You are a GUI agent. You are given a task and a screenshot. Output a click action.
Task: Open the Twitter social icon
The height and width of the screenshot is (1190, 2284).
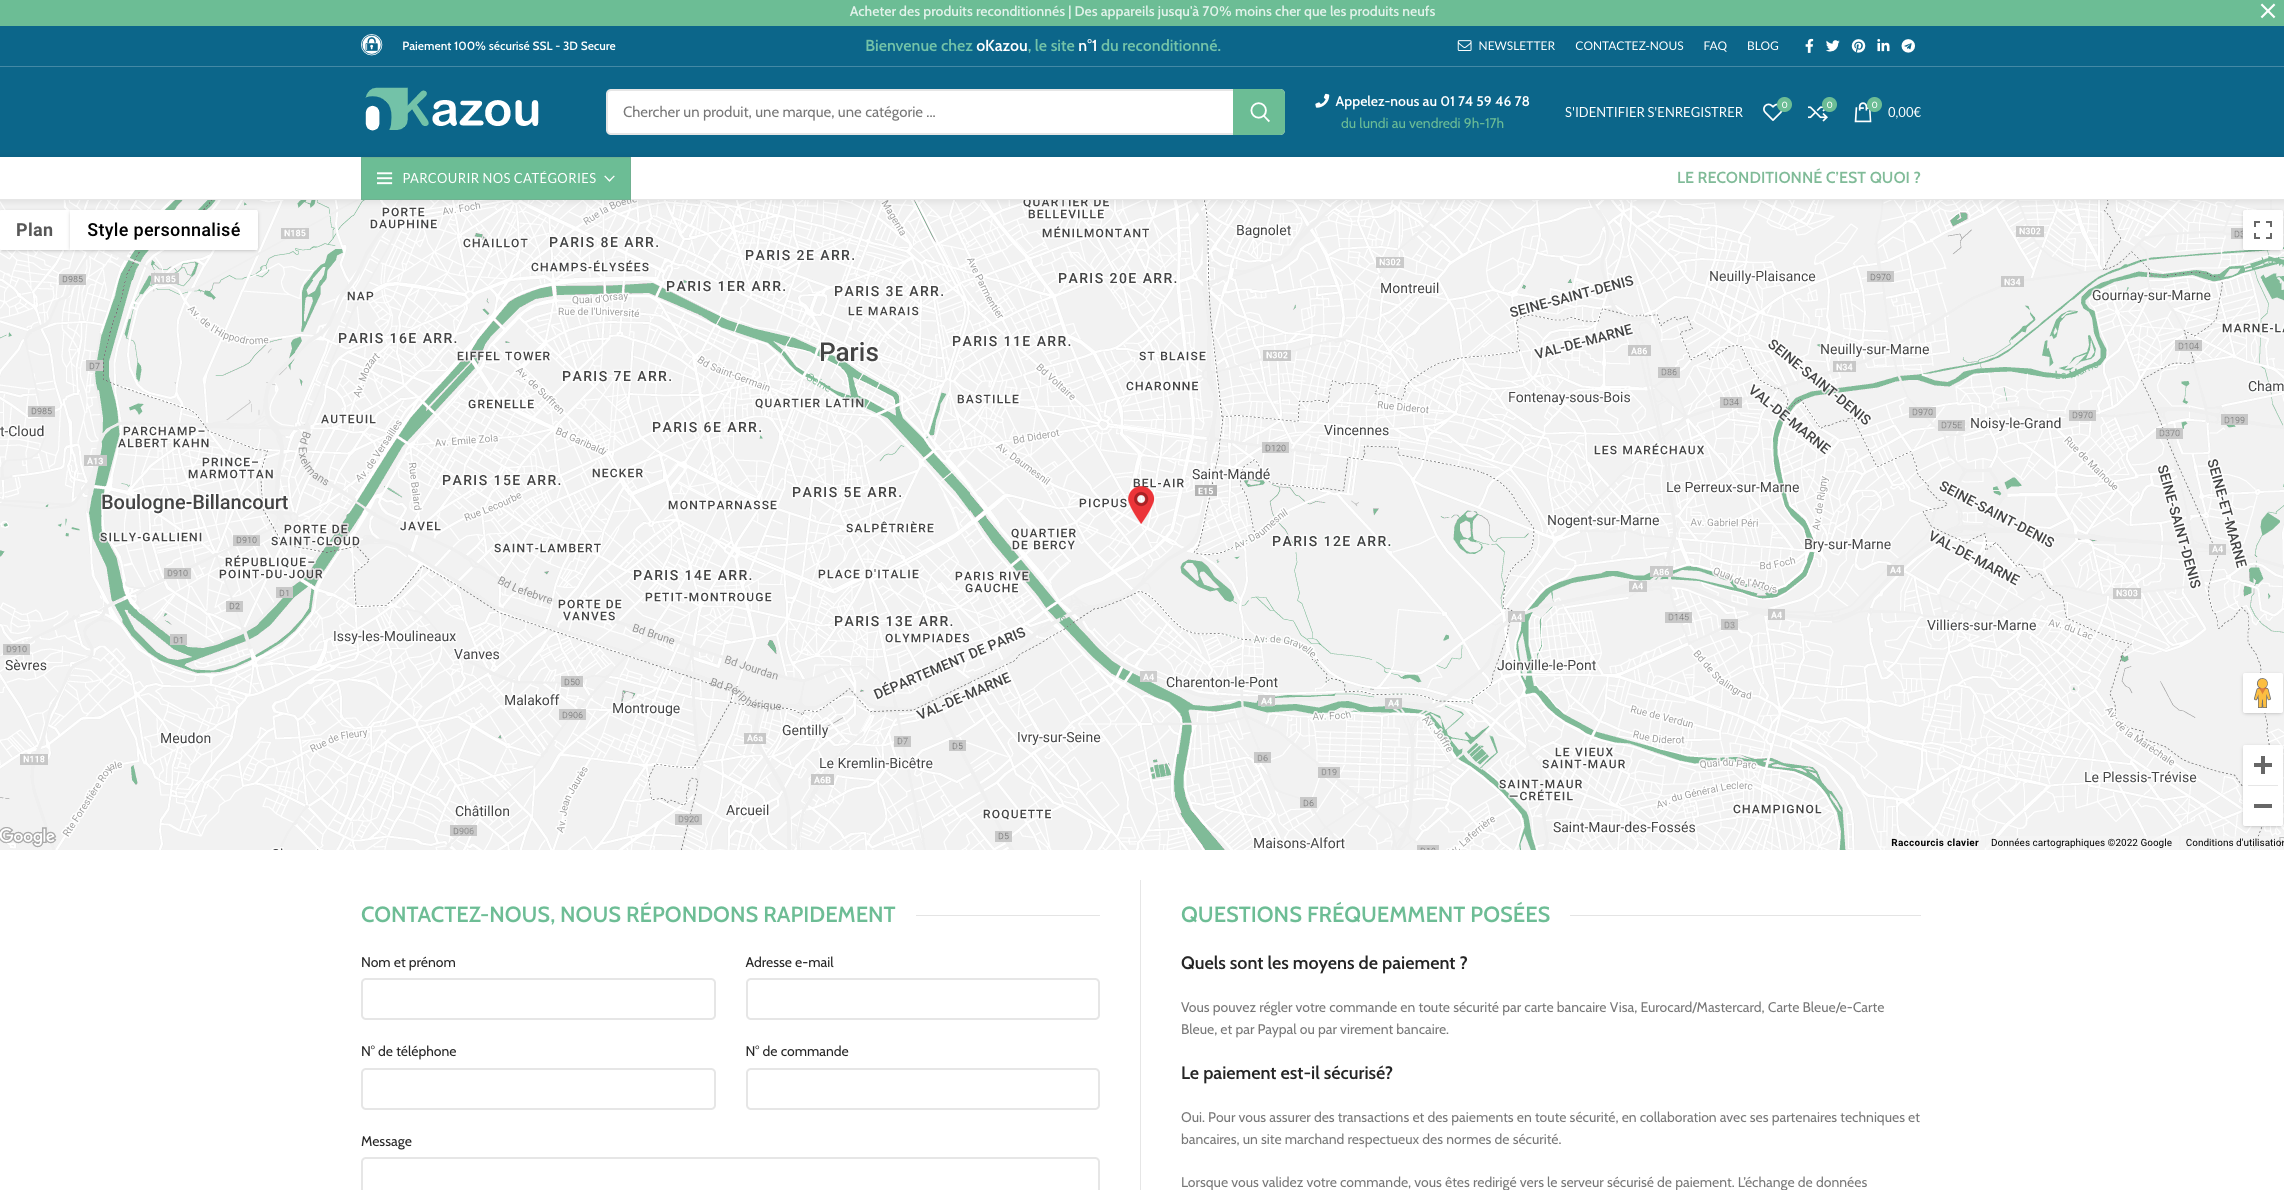[1832, 46]
